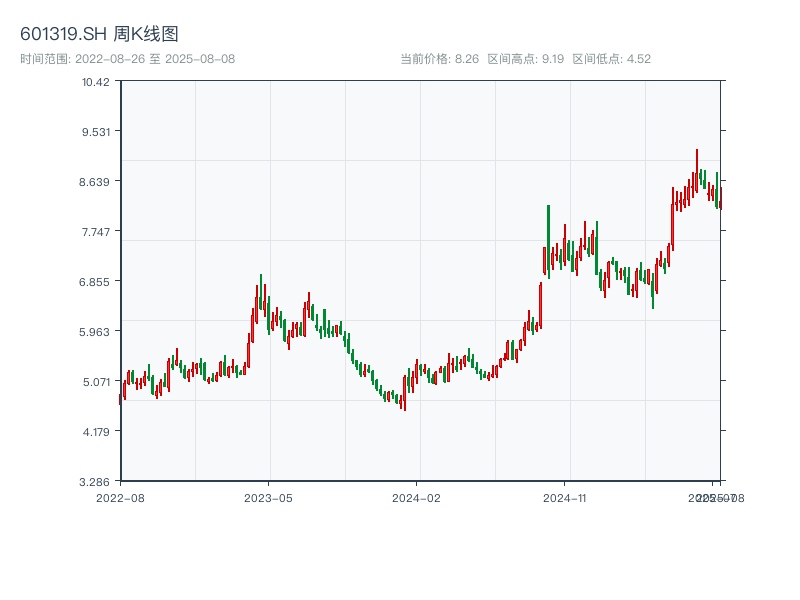
Task: Select the 2024-11 date axis label
Action: point(565,497)
